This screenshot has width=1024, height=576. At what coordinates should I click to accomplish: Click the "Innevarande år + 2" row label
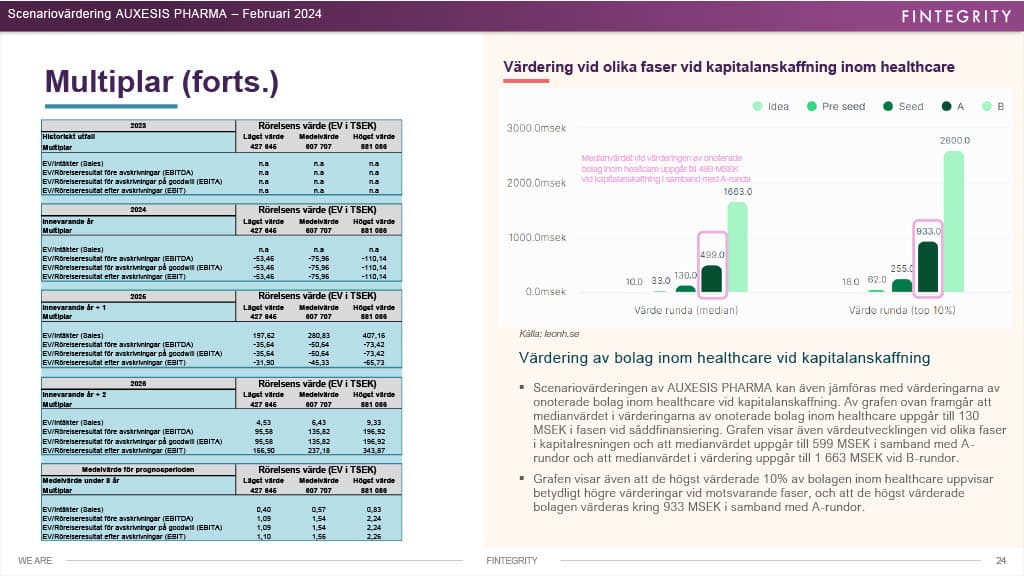pos(74,394)
